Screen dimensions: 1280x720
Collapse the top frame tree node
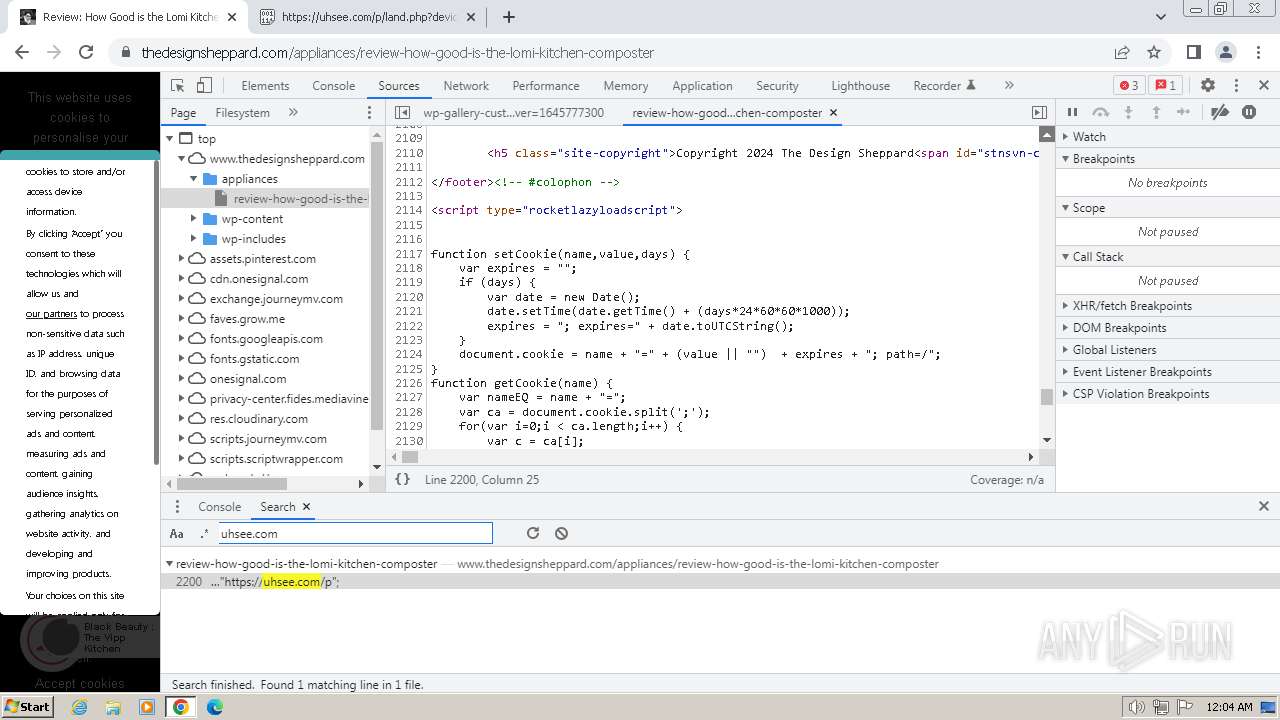170,139
